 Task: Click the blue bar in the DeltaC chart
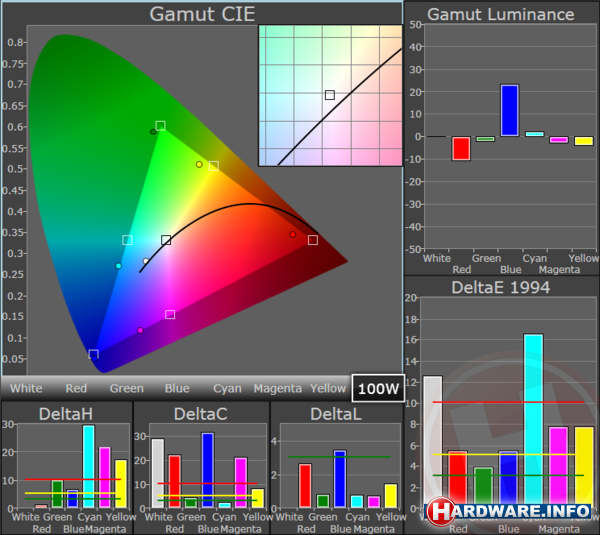pyautogui.click(x=208, y=470)
